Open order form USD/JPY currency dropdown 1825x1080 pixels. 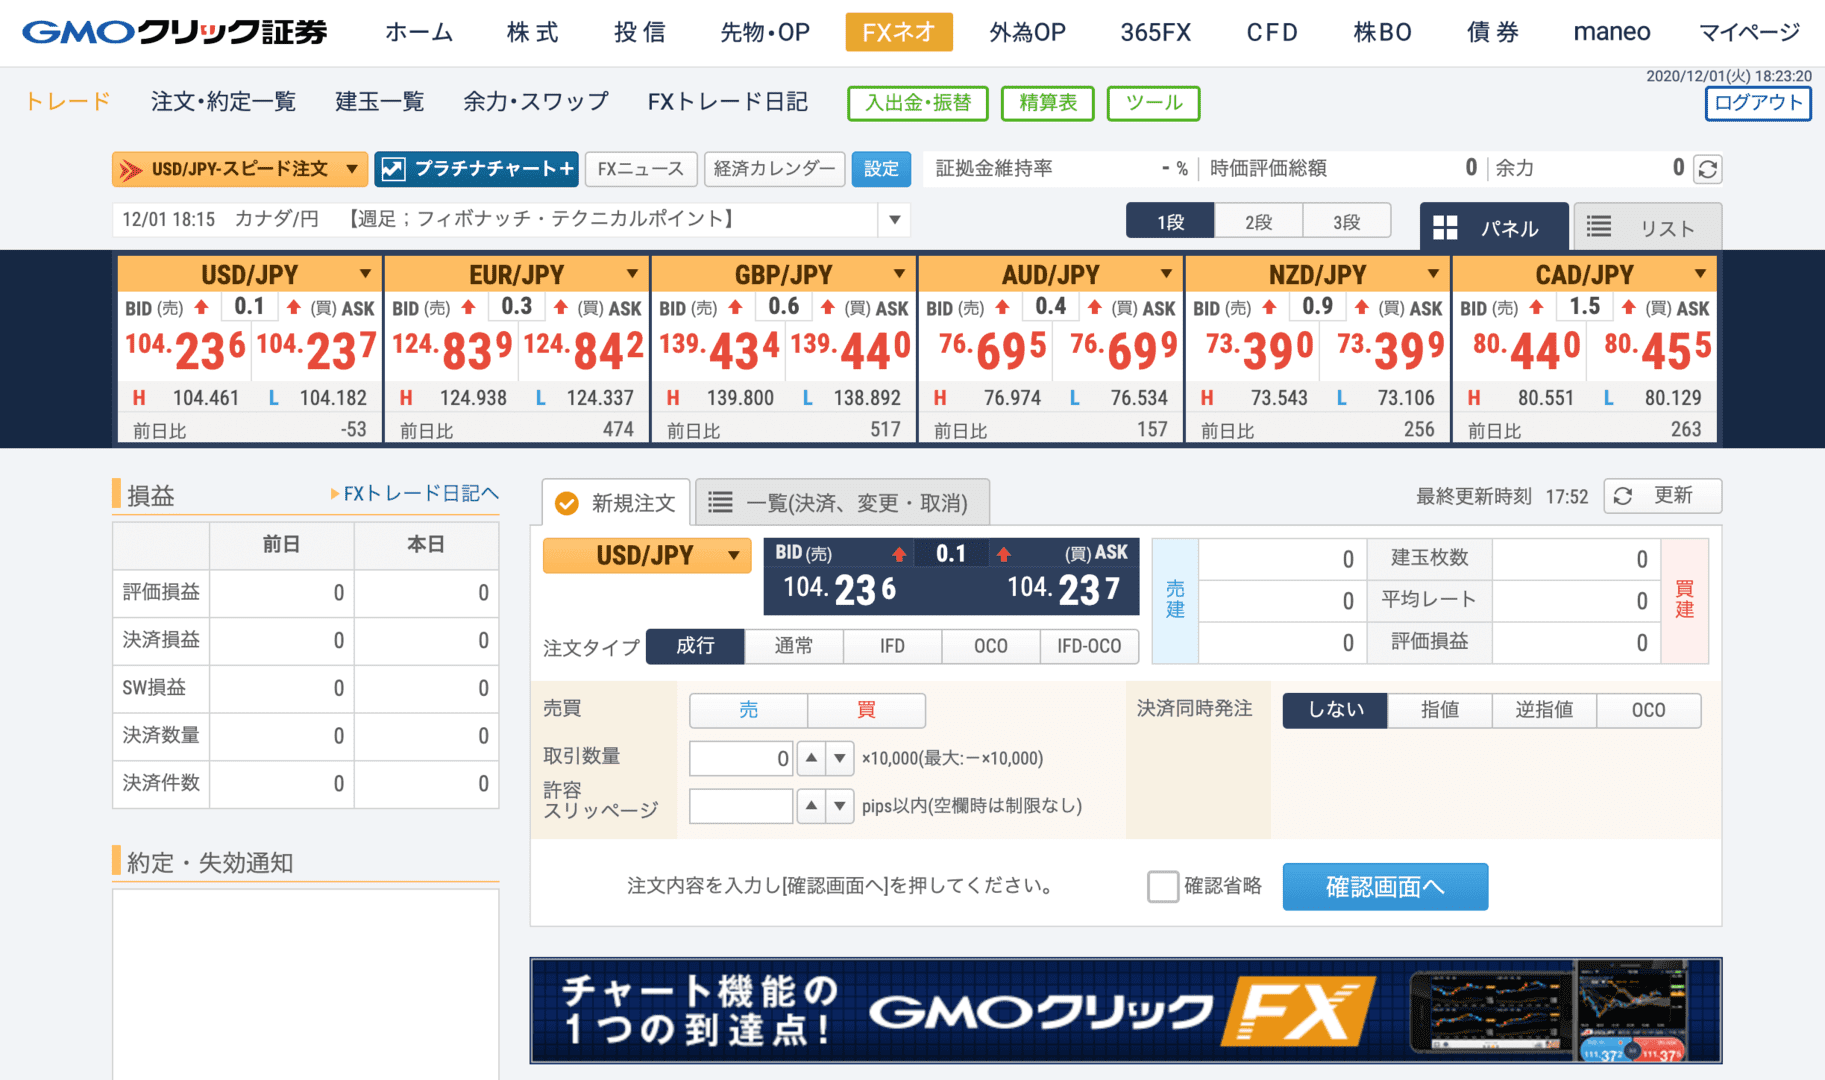(647, 555)
